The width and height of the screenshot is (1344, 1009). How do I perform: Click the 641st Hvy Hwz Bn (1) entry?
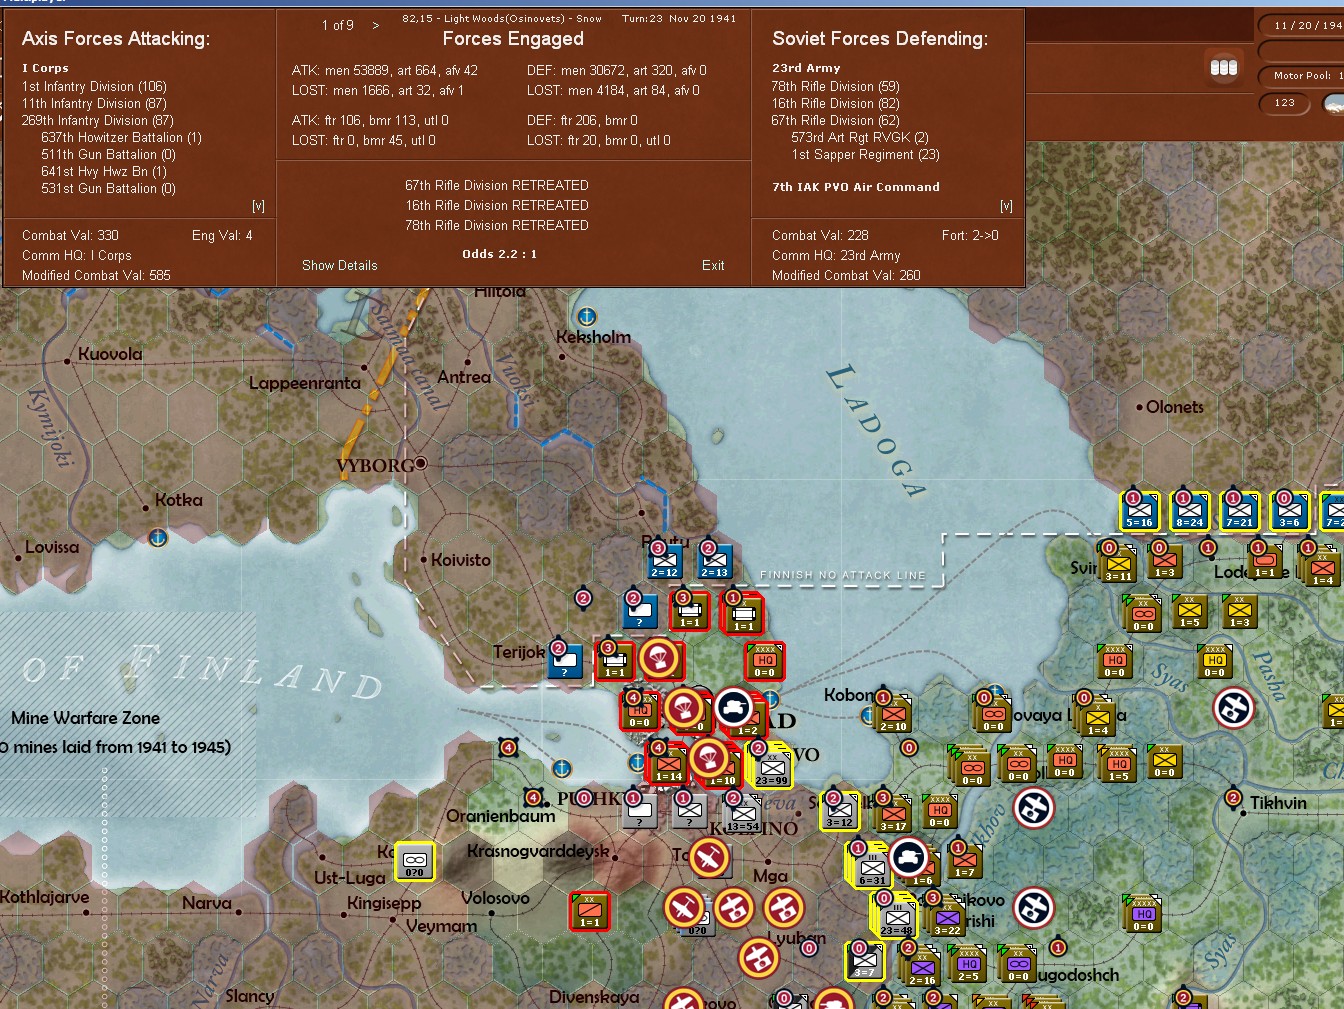click(x=104, y=172)
